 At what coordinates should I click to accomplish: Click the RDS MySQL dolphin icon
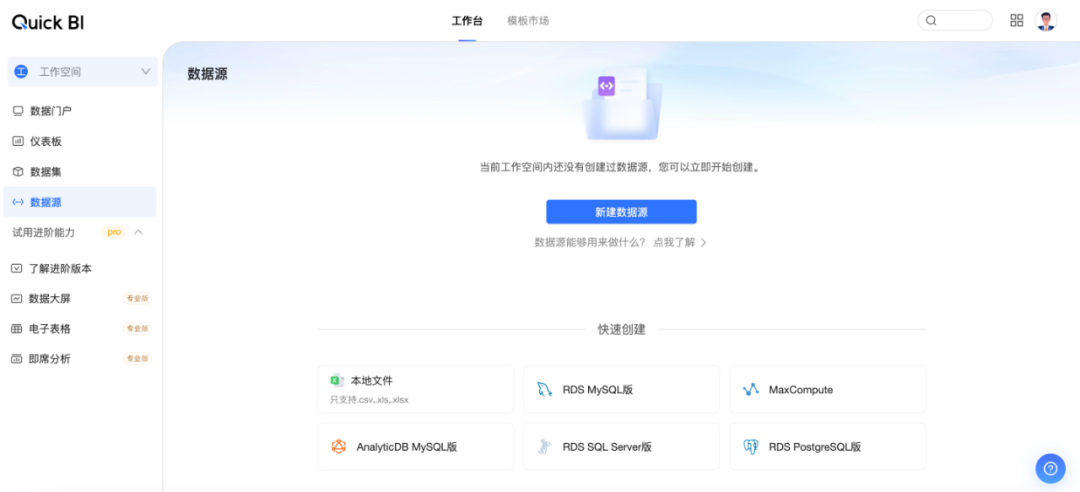coord(545,389)
